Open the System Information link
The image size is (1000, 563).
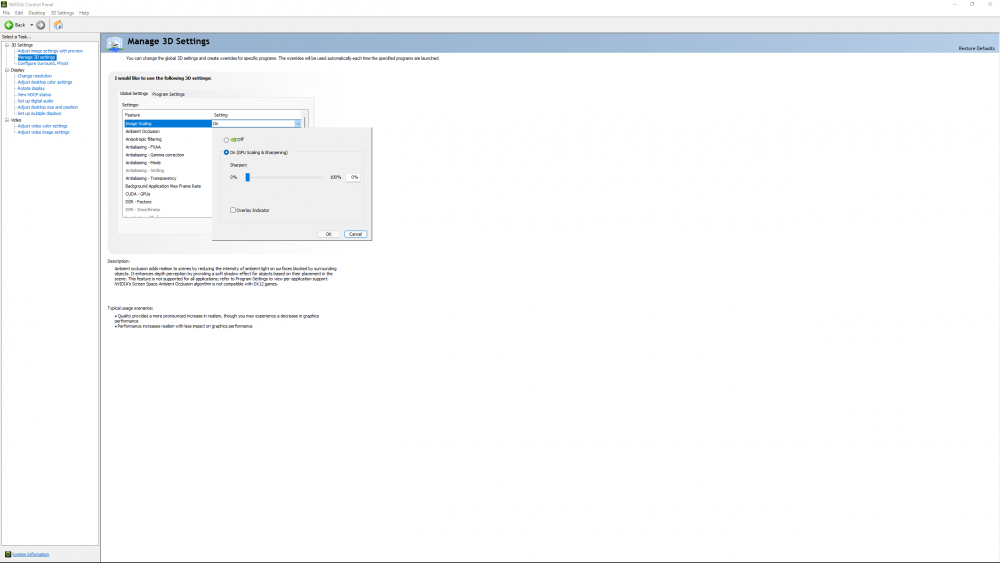31,554
